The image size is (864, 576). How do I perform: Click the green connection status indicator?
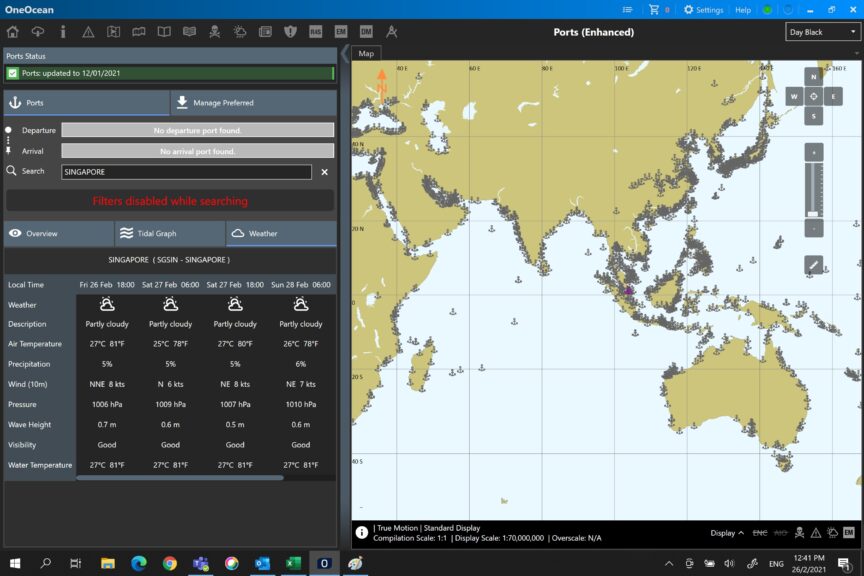[767, 10]
